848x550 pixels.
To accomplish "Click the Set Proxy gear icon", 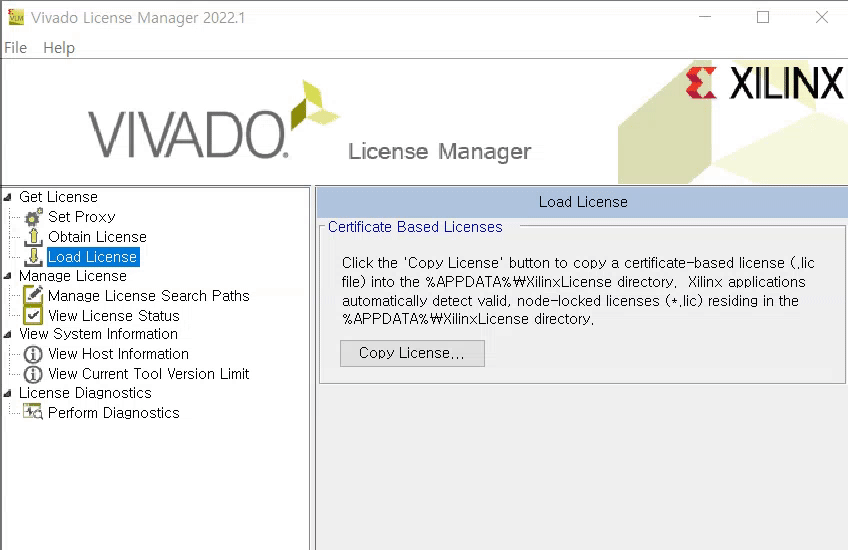I will click(x=33, y=217).
